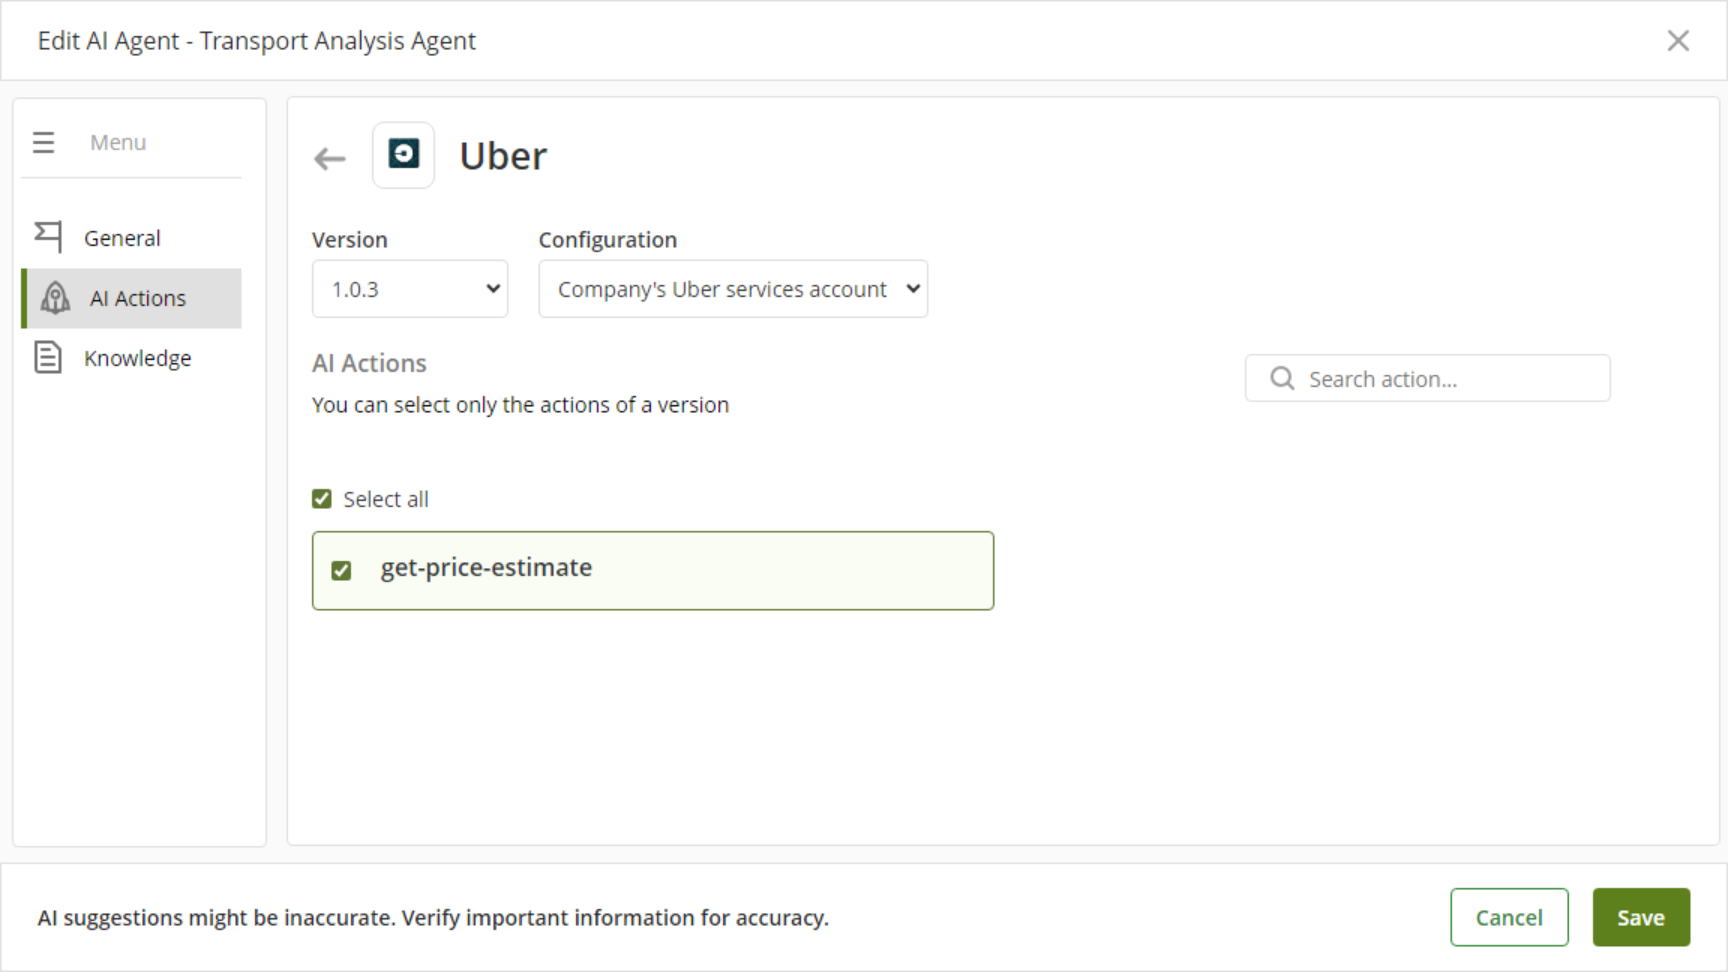1728x972 pixels.
Task: Open the Configuration account dropdown
Action: click(x=733, y=289)
